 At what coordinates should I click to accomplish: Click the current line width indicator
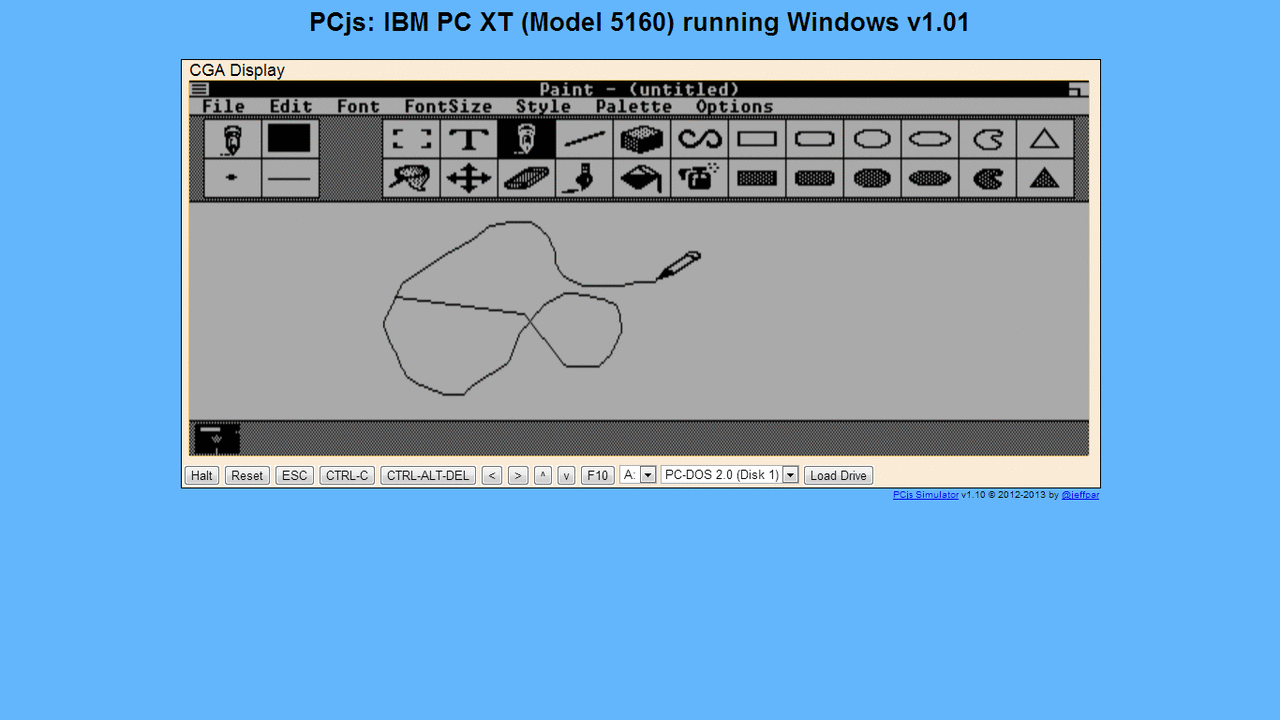[290, 178]
